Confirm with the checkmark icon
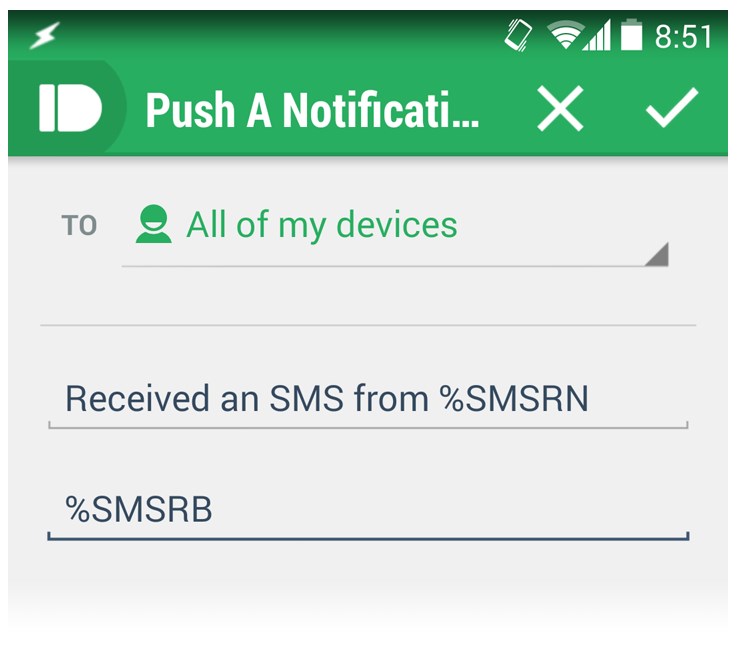 (x=672, y=108)
